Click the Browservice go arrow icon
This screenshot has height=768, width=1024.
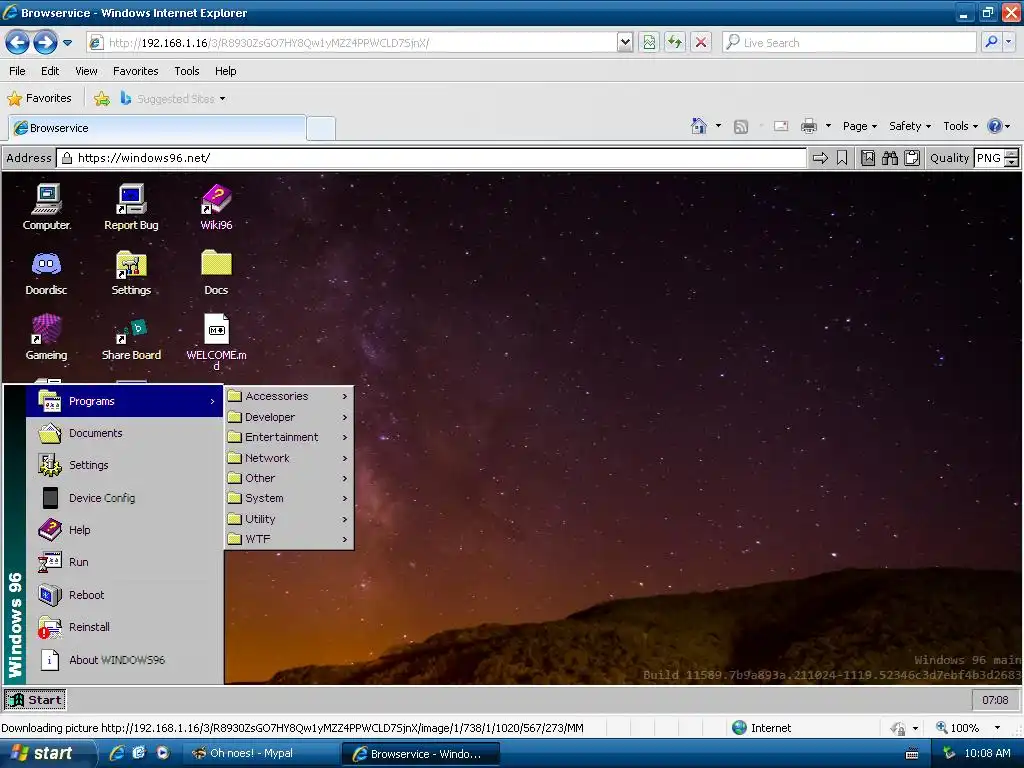(x=820, y=158)
